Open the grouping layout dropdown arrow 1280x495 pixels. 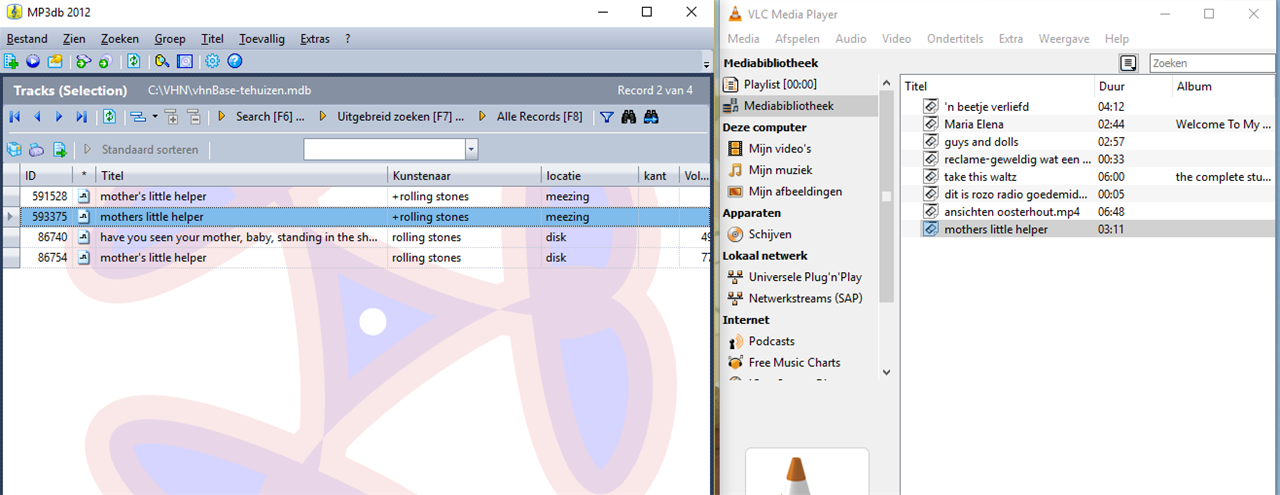point(154,117)
